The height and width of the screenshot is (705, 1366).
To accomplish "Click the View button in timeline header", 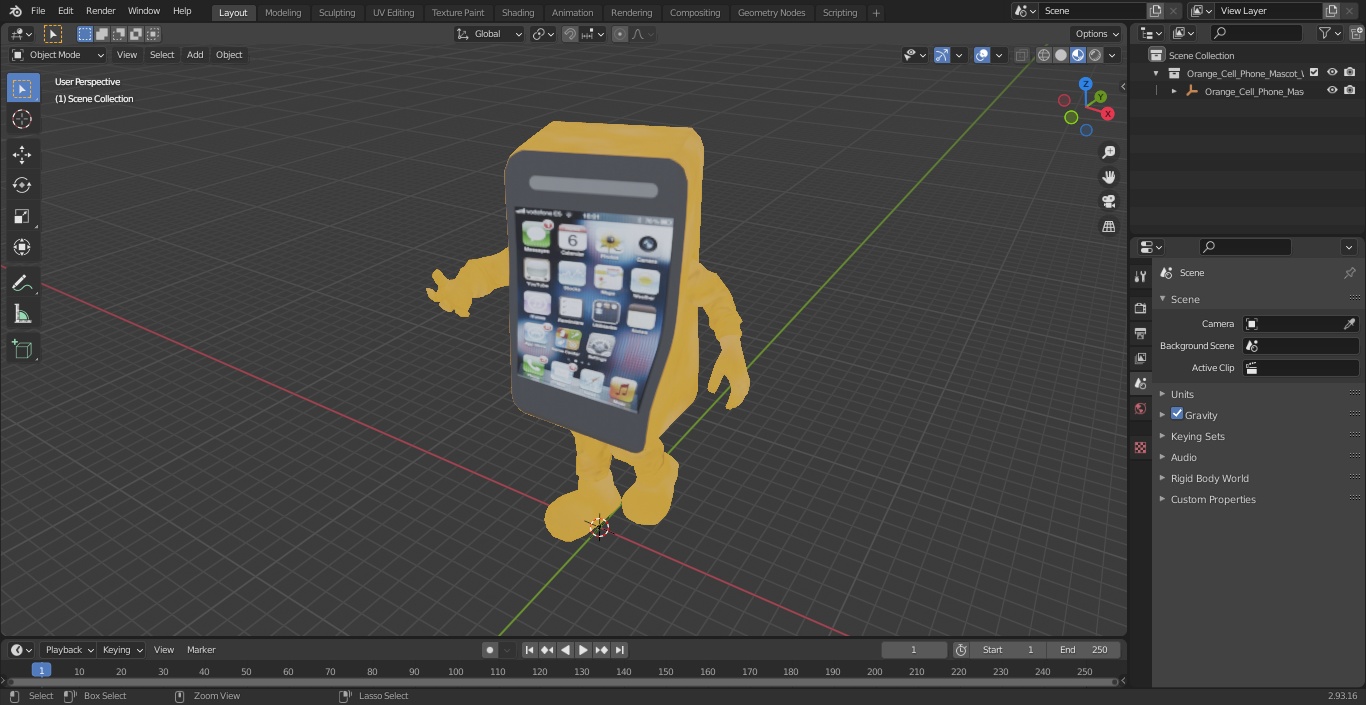I will [x=164, y=650].
